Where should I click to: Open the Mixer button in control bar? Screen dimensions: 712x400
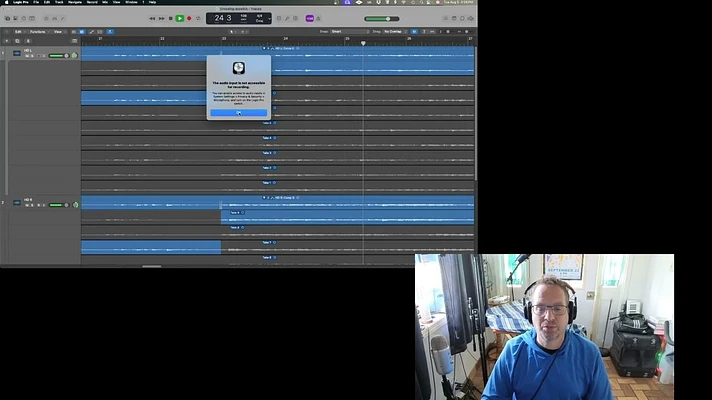tap(54, 19)
